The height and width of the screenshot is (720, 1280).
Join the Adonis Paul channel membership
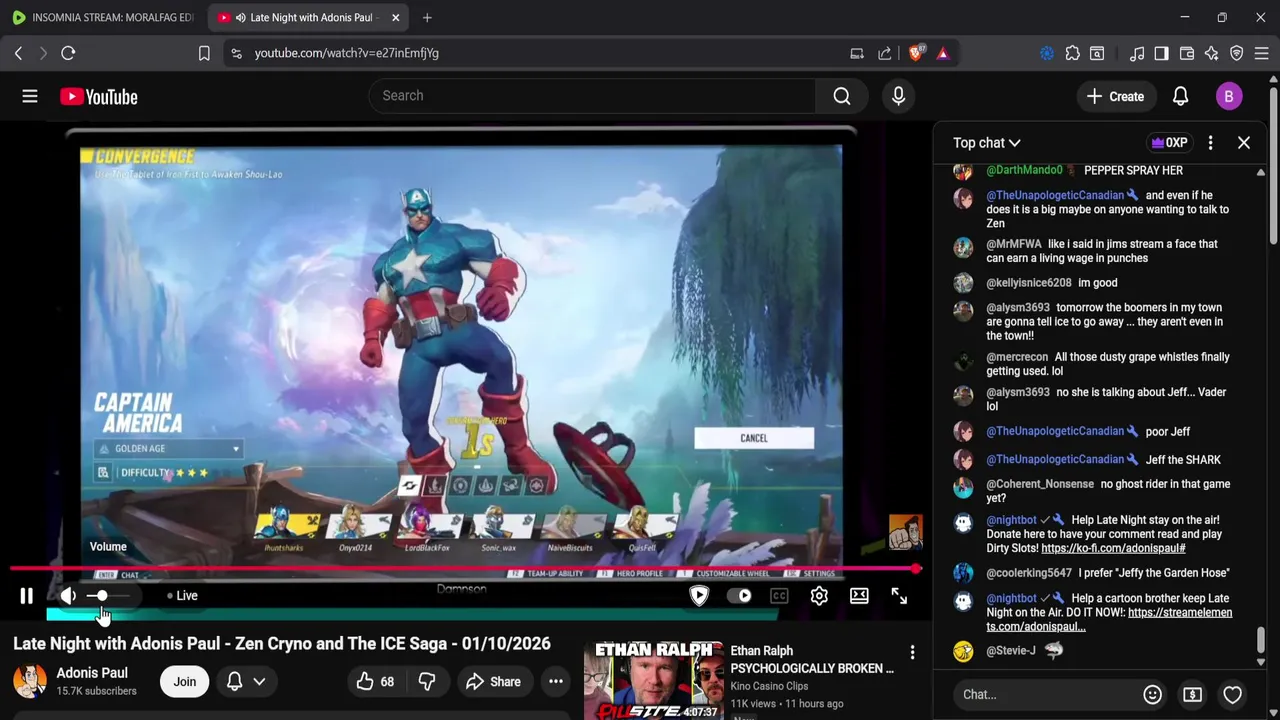184,682
